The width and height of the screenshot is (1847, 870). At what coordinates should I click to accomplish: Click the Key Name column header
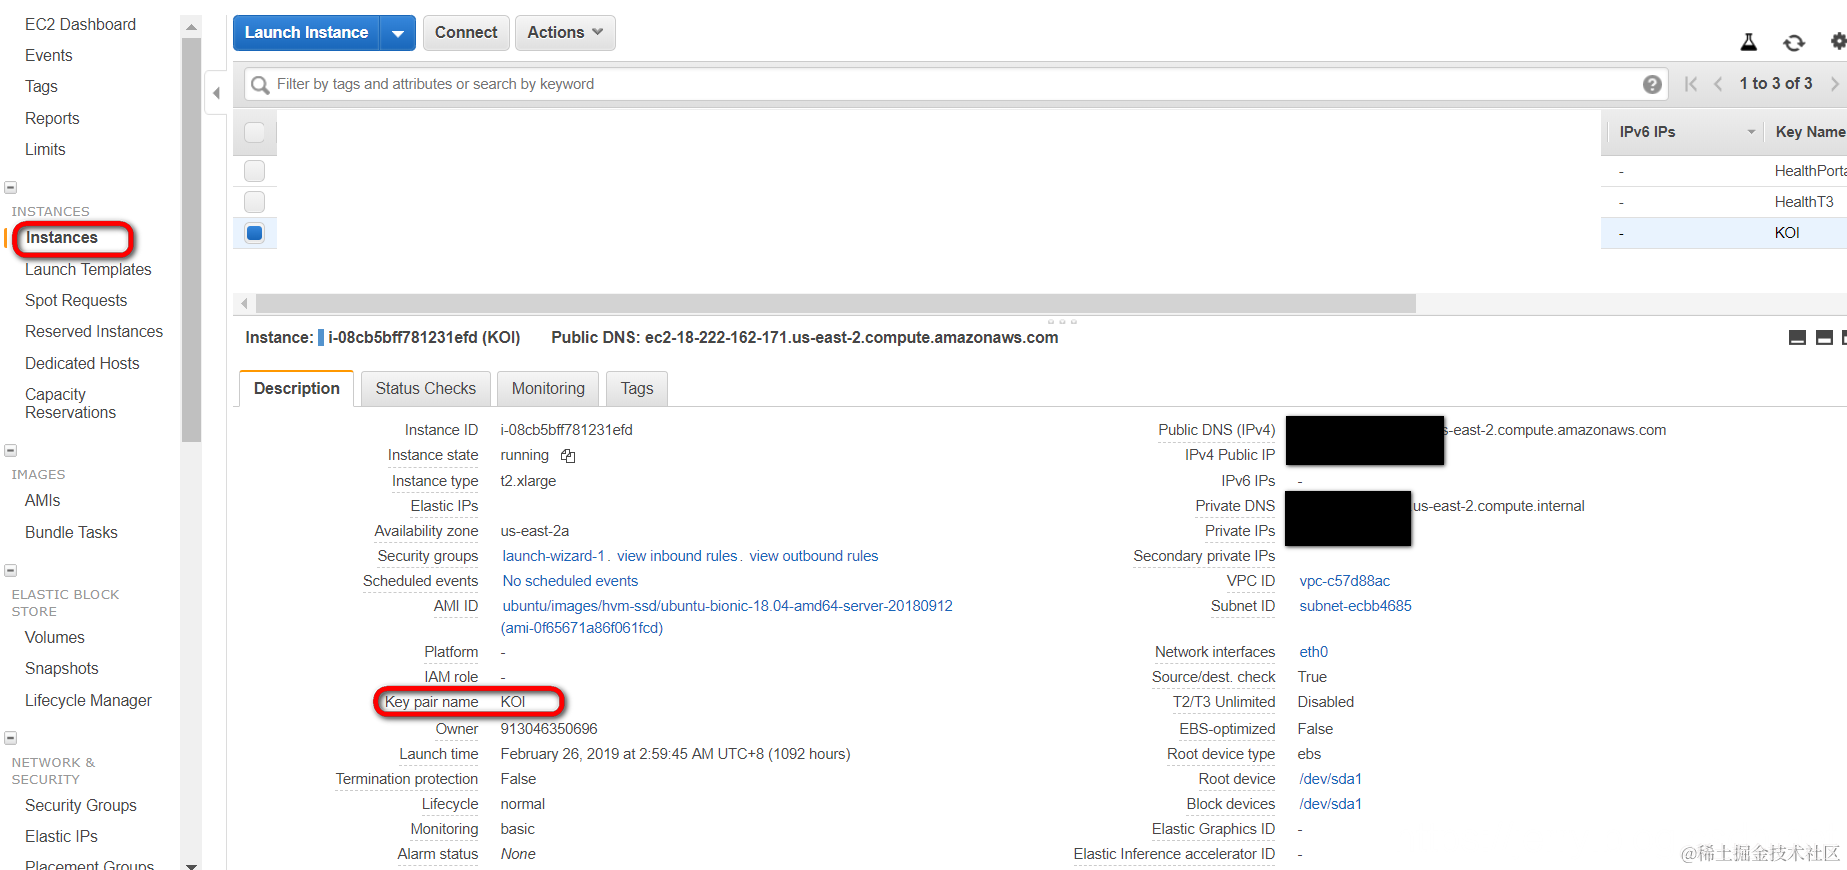pos(1810,132)
